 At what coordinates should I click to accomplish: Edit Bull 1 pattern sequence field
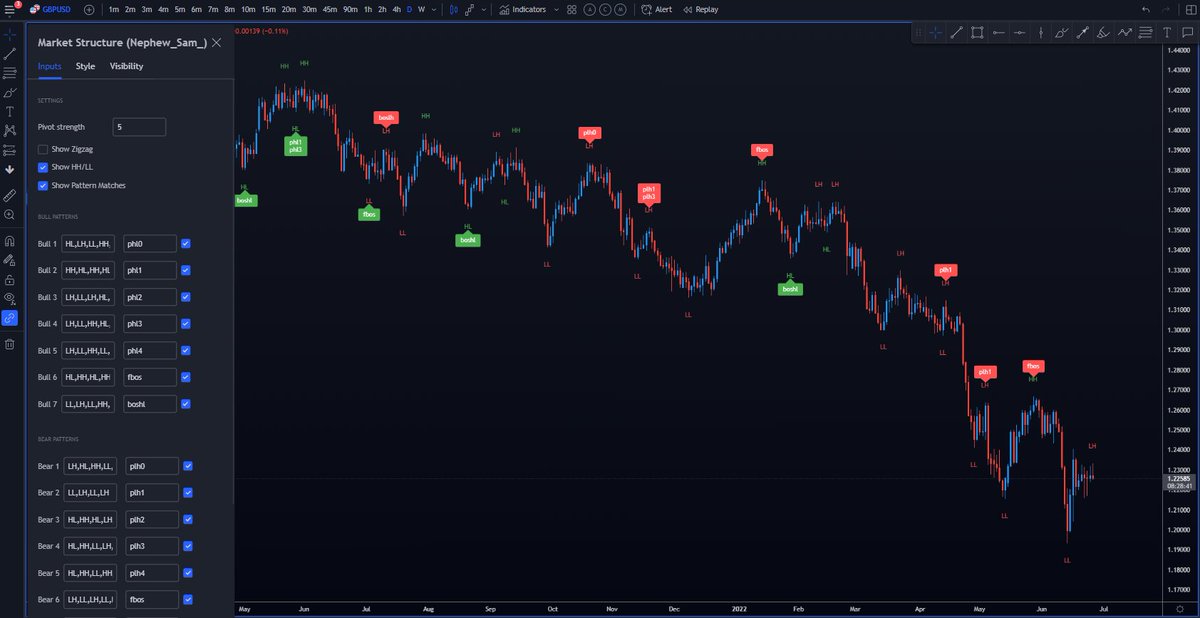tap(90, 243)
